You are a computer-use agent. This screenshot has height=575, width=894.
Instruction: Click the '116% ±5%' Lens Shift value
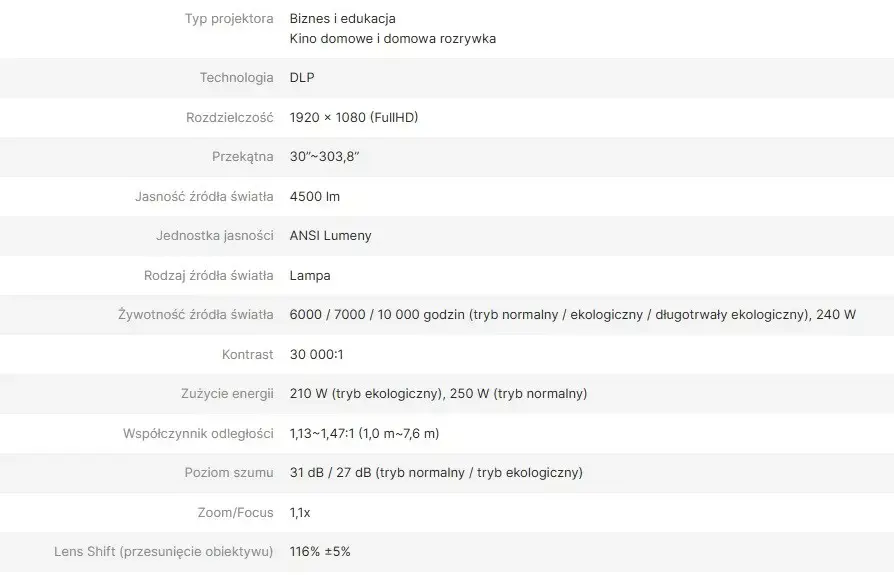point(320,552)
